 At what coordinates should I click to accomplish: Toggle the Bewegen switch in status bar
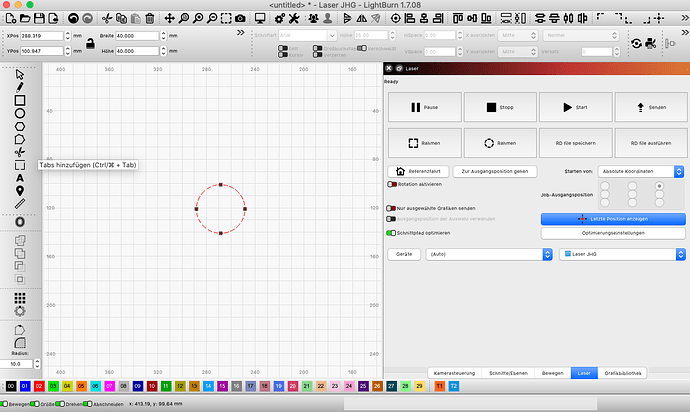point(4,404)
